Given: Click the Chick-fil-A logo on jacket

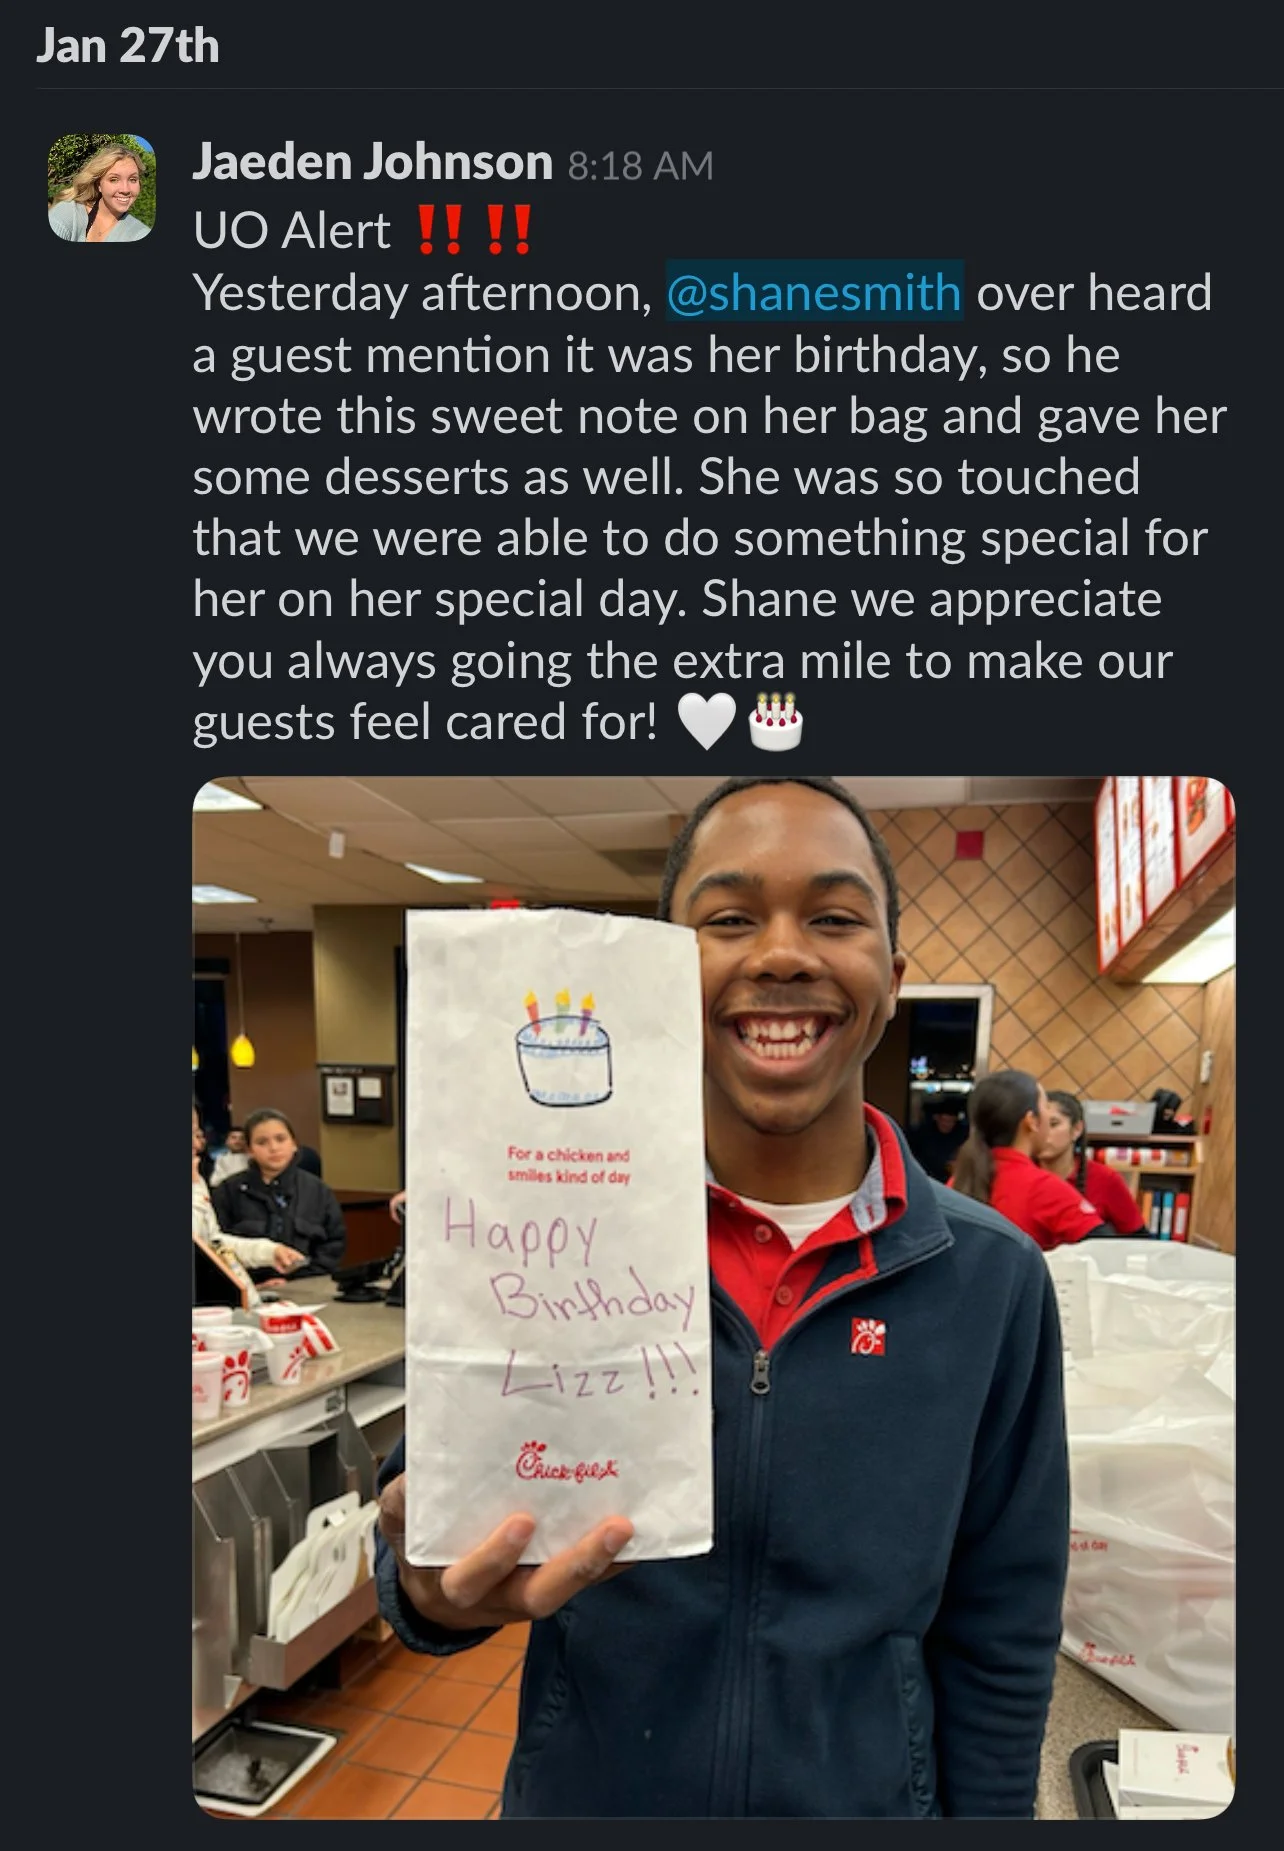Looking at the screenshot, I should point(867,1336).
